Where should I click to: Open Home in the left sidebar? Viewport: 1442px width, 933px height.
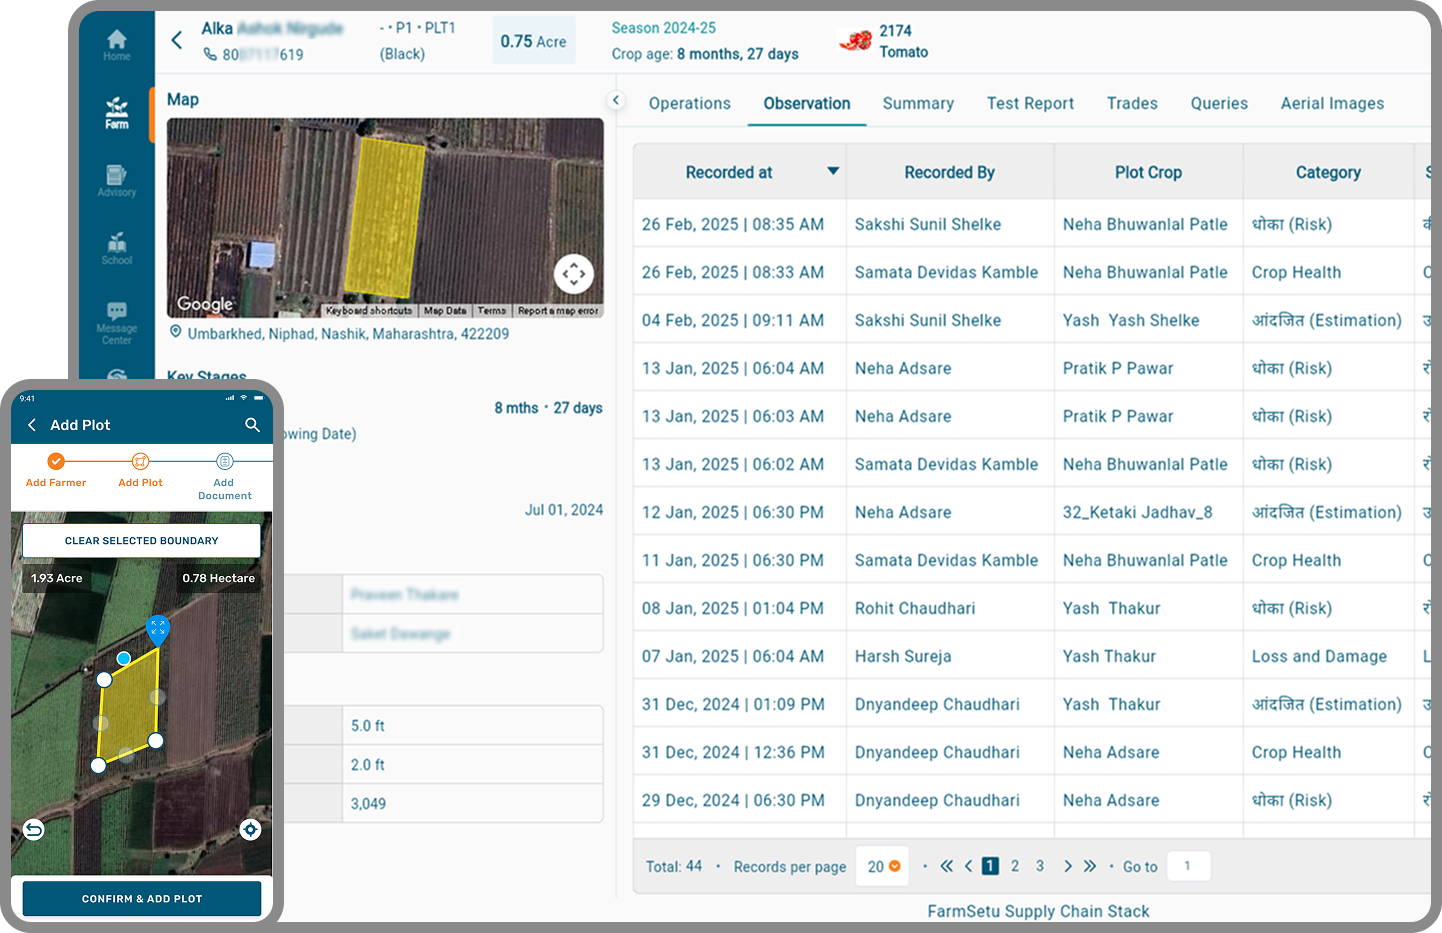117,44
